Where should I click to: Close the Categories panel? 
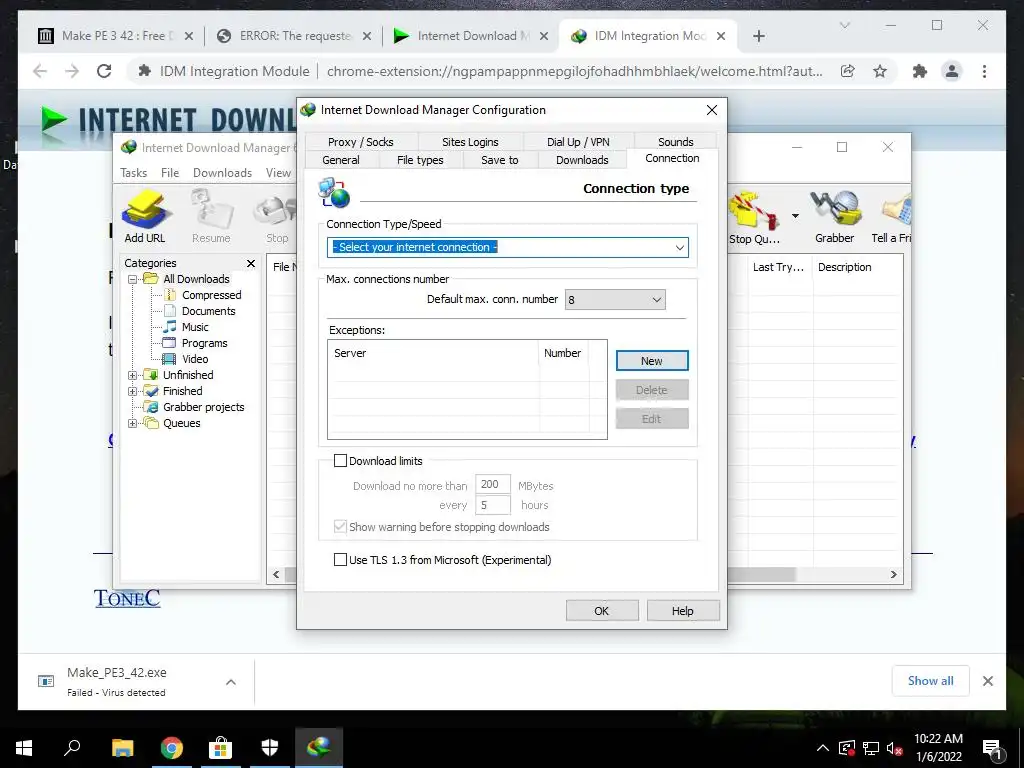(251, 263)
